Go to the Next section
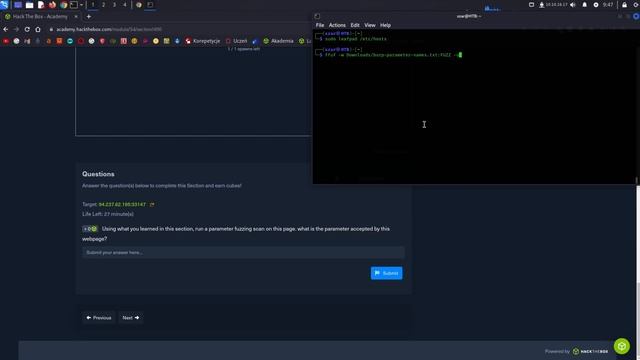The height and width of the screenshot is (360, 640). 131,318
